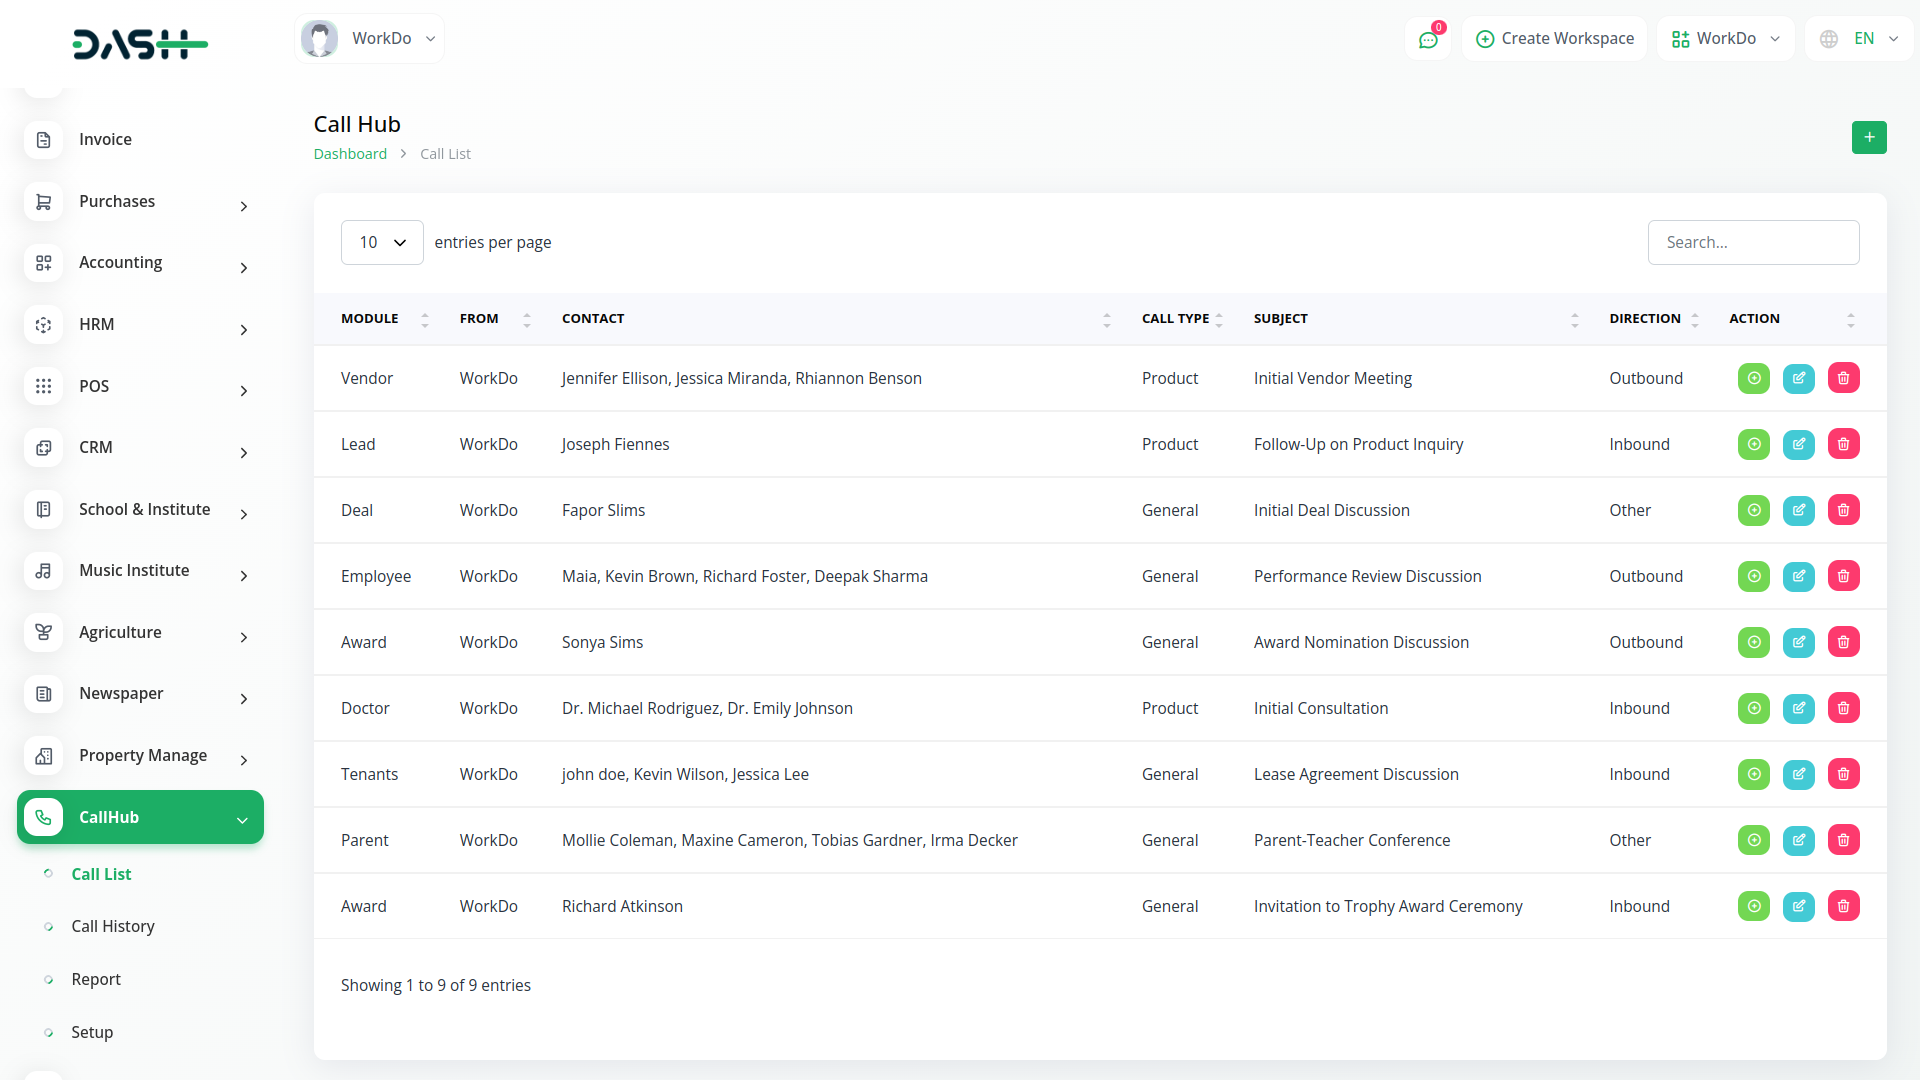Click the Dashboard breadcrumb link
Screen dimensions: 1920x1080
pos(349,154)
